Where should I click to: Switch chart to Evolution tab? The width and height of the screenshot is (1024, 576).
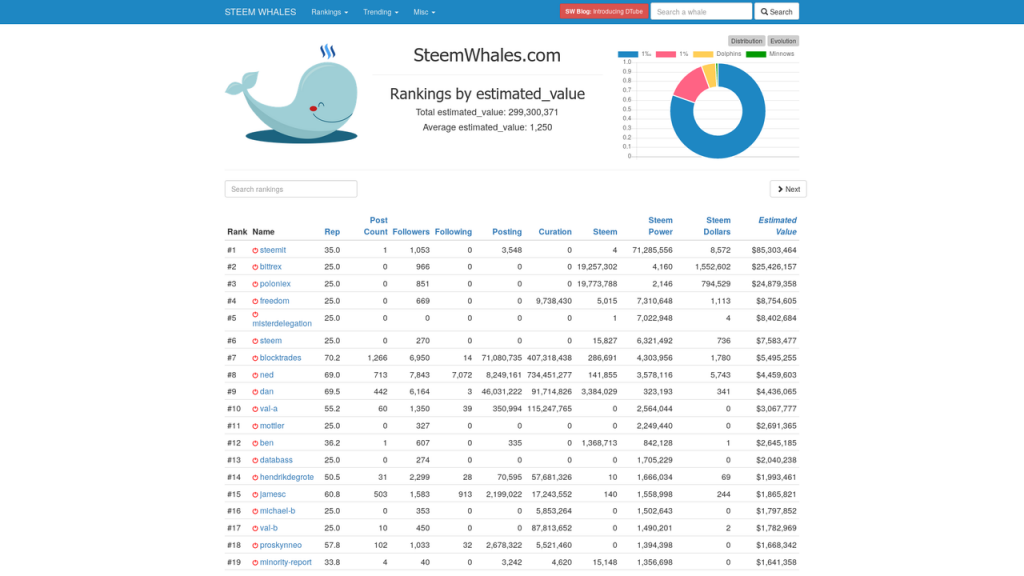[782, 40]
